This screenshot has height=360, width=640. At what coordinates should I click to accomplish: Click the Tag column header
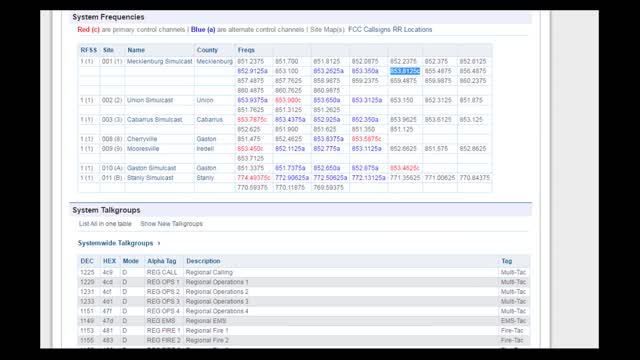(507, 261)
